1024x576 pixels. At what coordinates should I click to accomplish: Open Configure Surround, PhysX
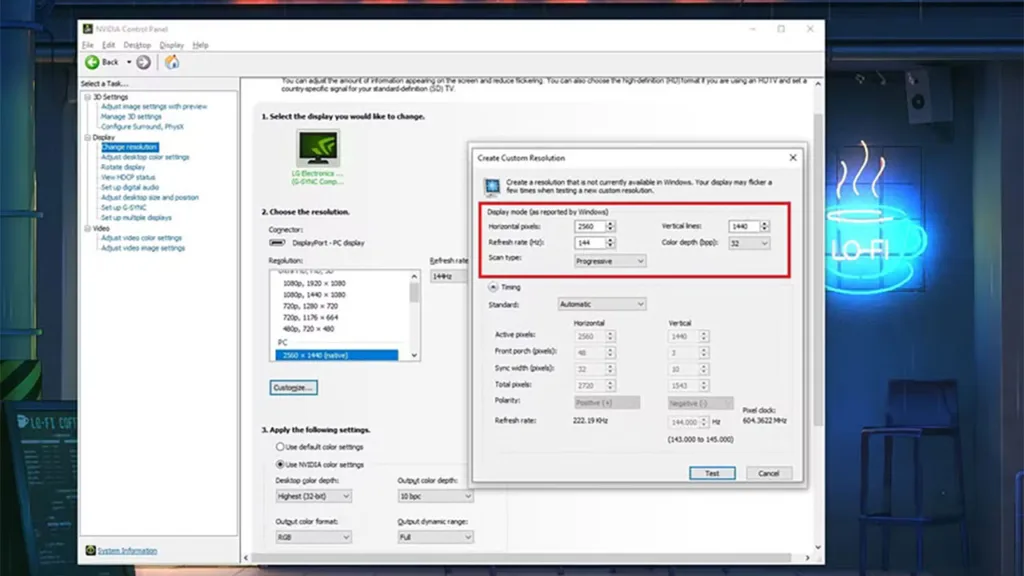(142, 127)
